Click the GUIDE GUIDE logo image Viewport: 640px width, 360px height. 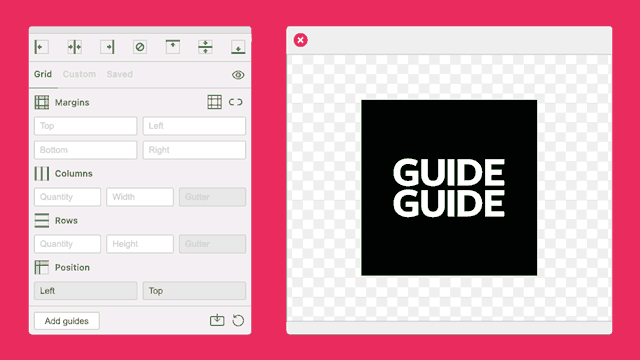pos(449,188)
